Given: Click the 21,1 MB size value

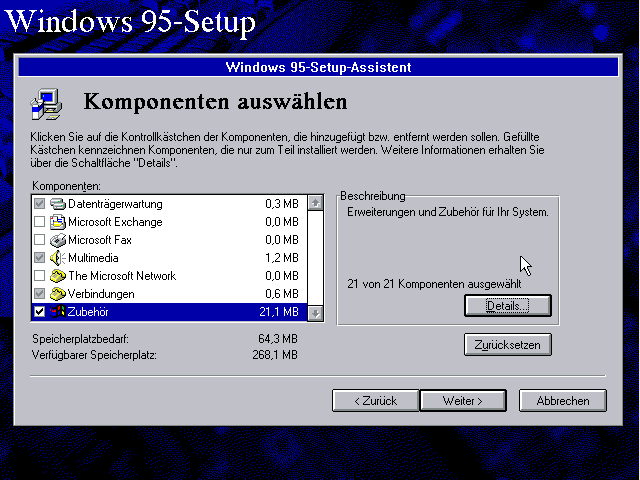Looking at the screenshot, I should pos(279,312).
